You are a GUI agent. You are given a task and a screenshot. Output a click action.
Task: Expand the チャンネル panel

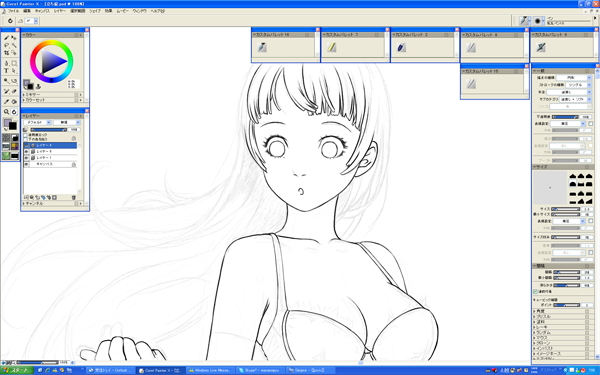23,204
